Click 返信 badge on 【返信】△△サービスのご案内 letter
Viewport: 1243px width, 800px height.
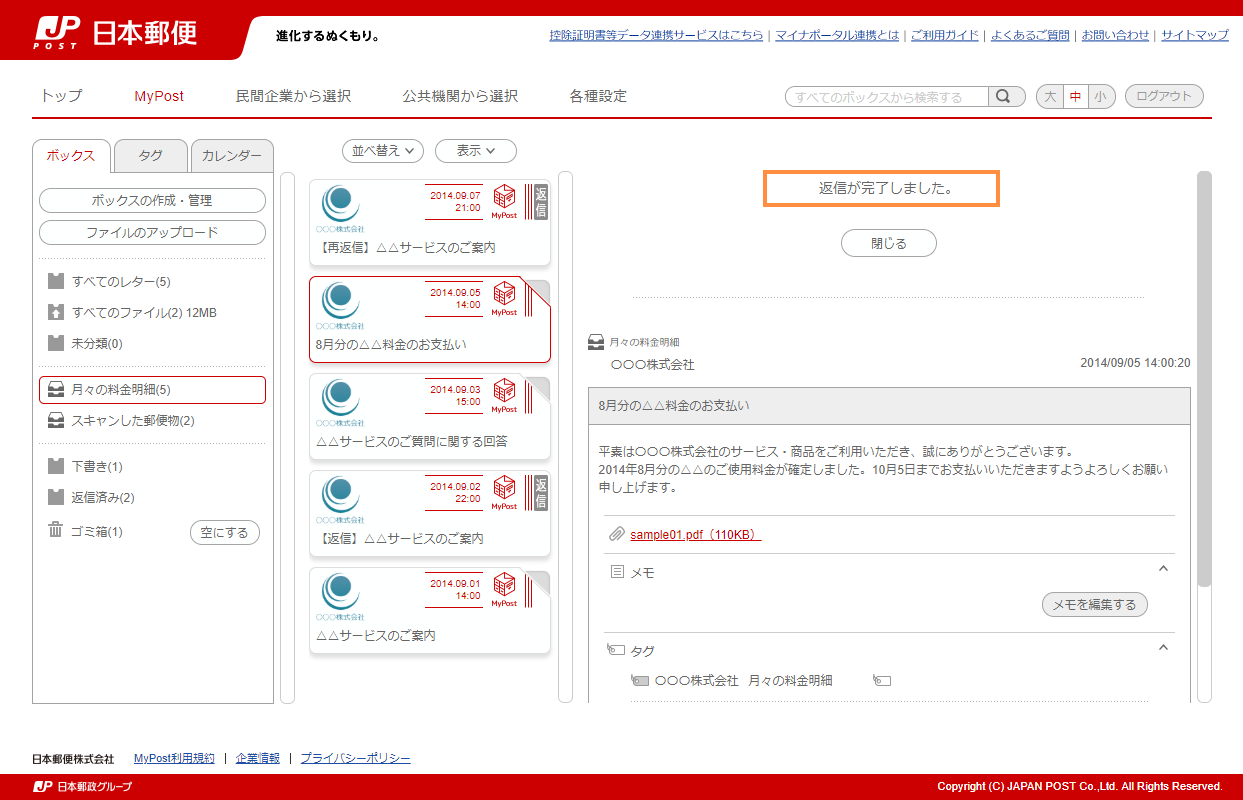point(541,493)
